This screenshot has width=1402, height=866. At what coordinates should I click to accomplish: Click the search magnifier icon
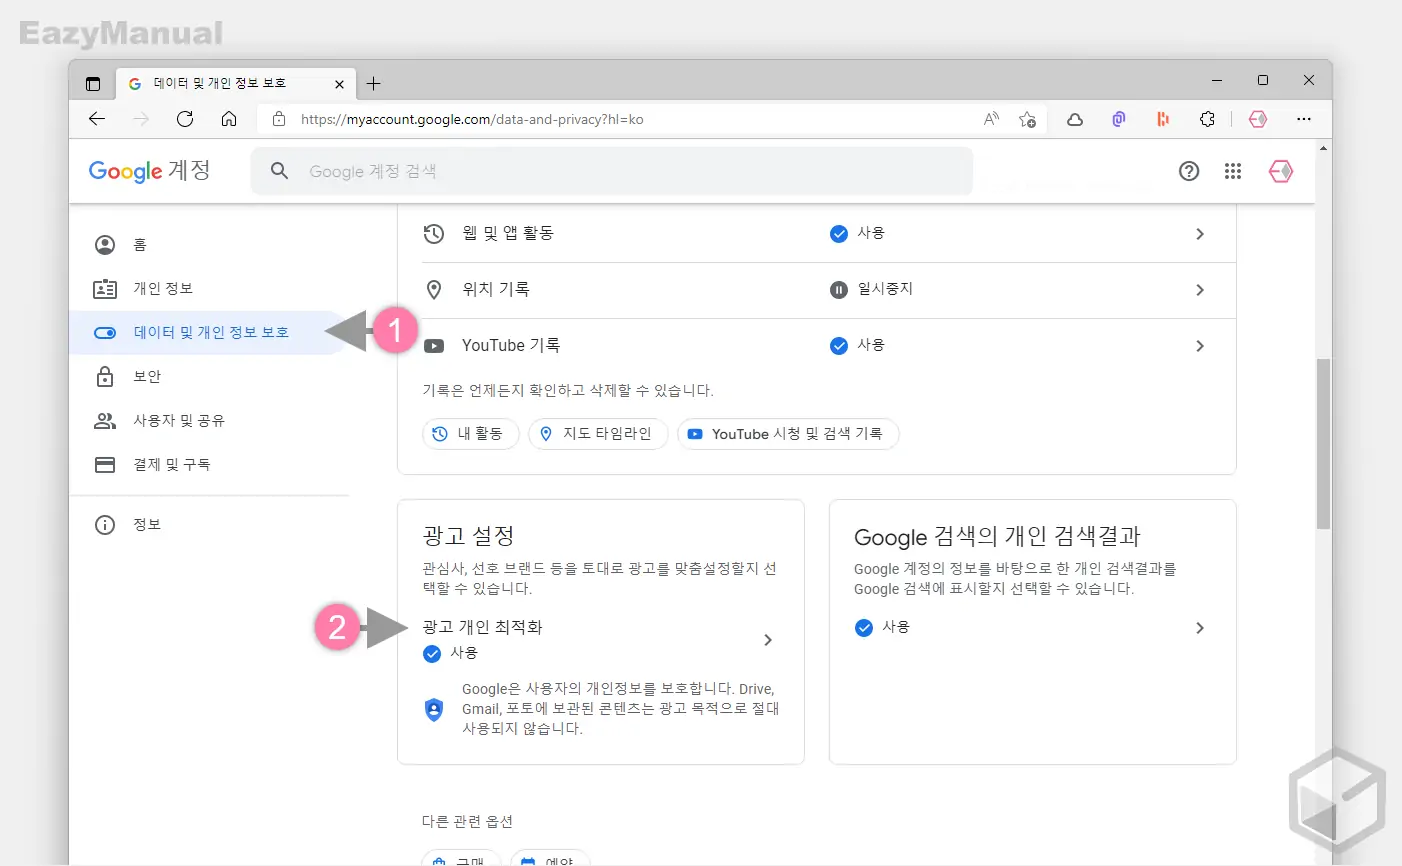pos(280,171)
